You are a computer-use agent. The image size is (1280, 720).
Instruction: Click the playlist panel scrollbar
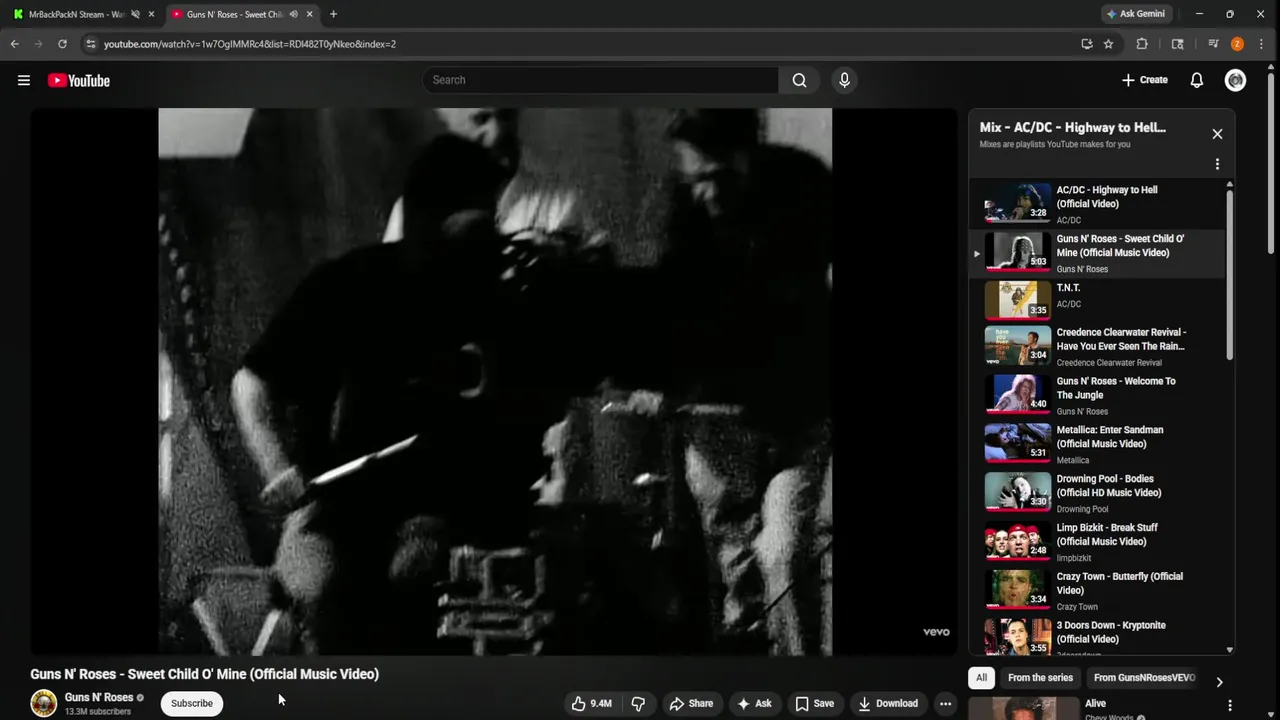(x=1230, y=275)
